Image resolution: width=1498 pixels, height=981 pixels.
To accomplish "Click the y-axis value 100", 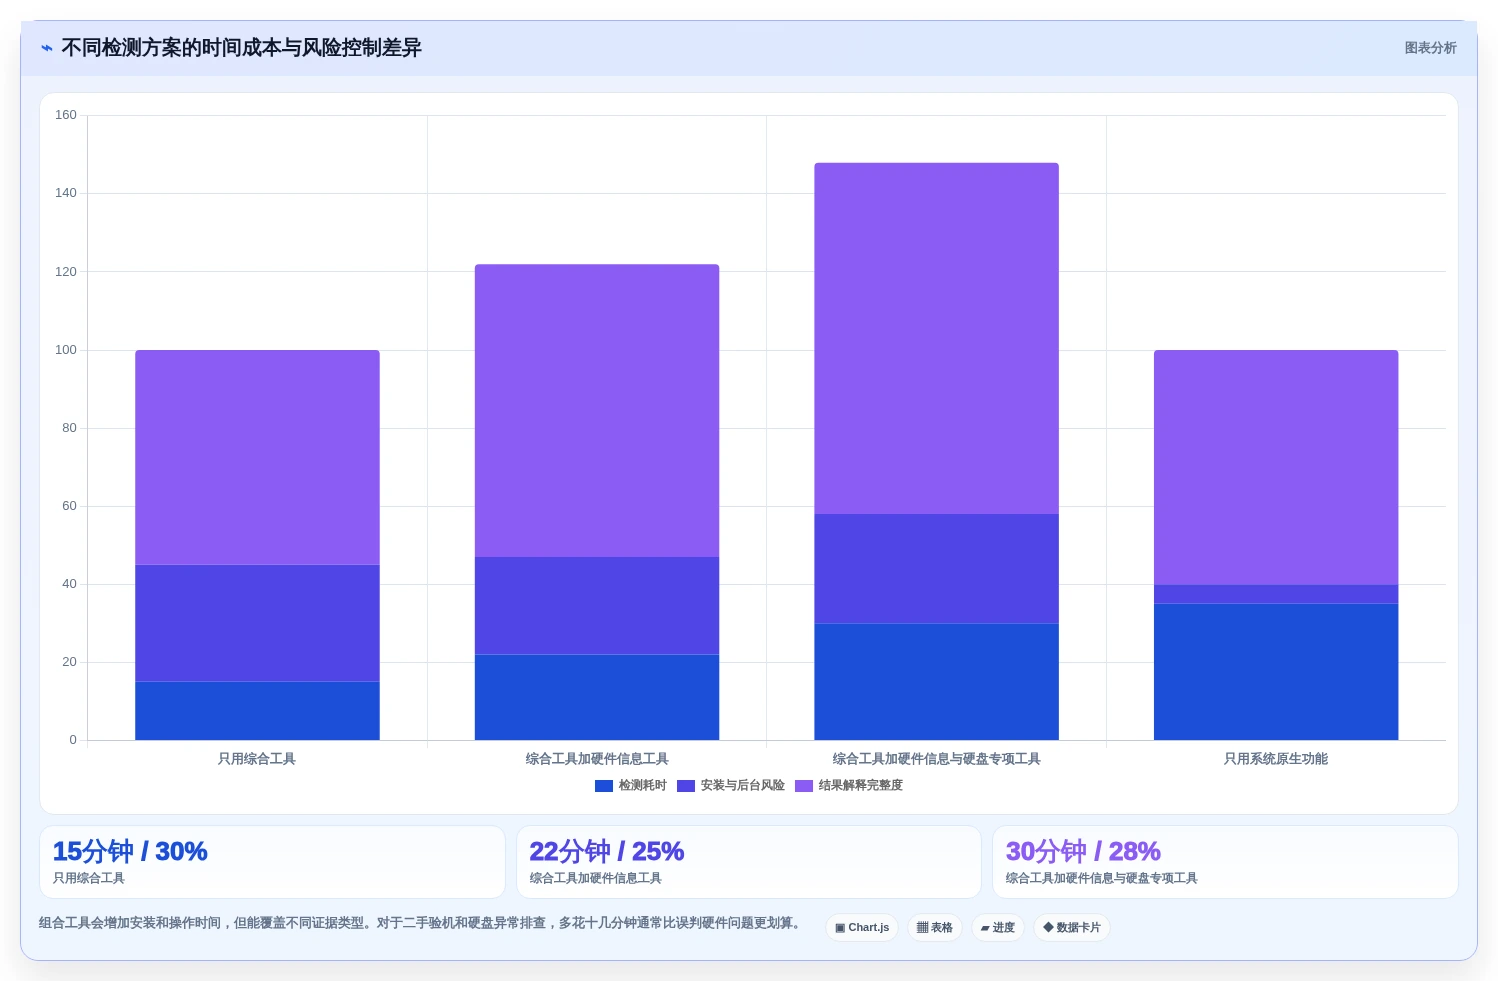I will pyautogui.click(x=66, y=350).
